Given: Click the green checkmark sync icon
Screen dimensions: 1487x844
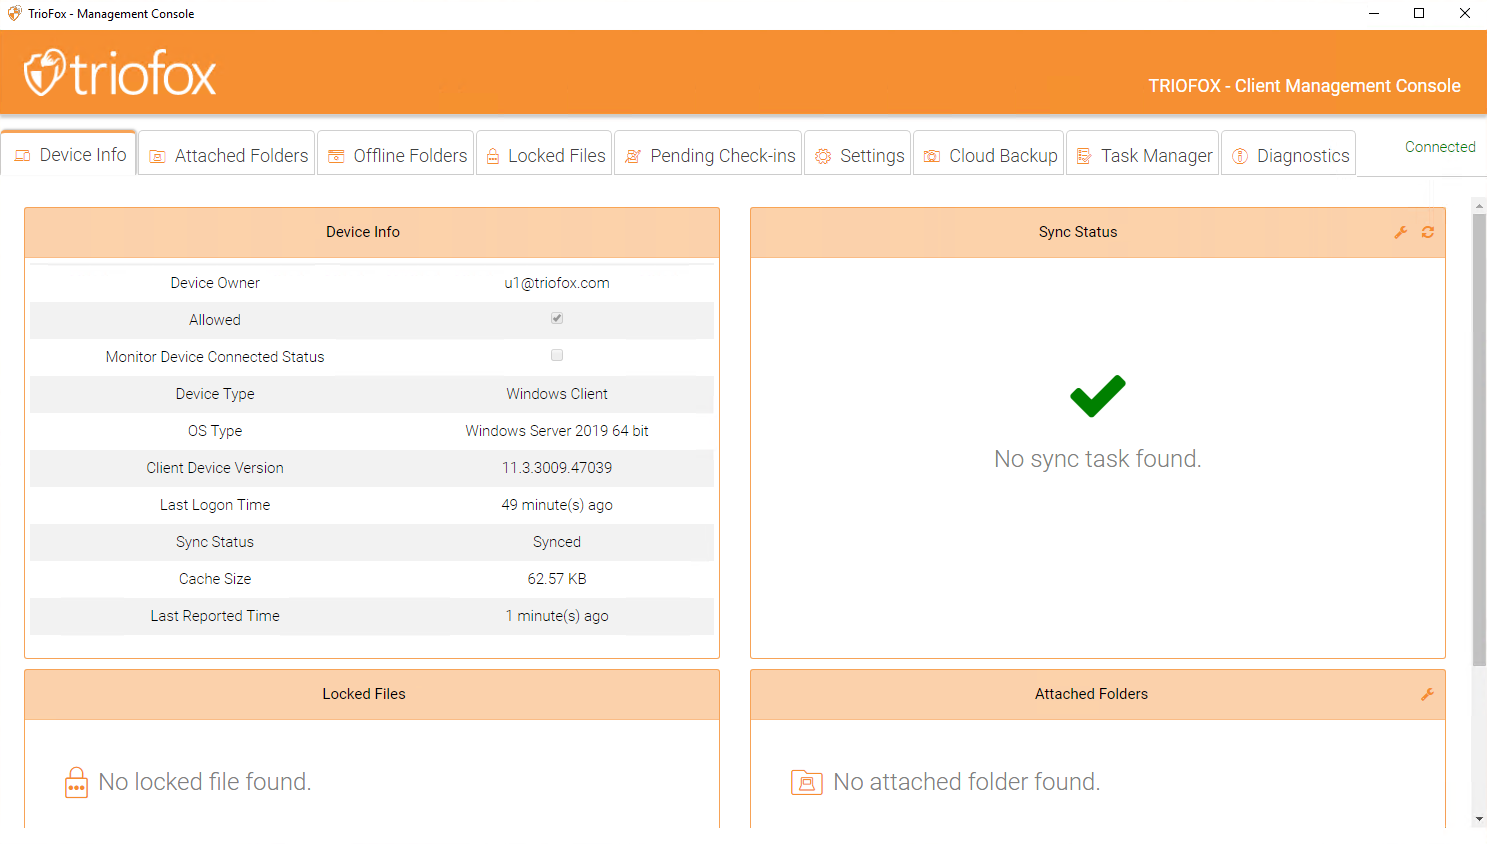Looking at the screenshot, I should (x=1098, y=396).
